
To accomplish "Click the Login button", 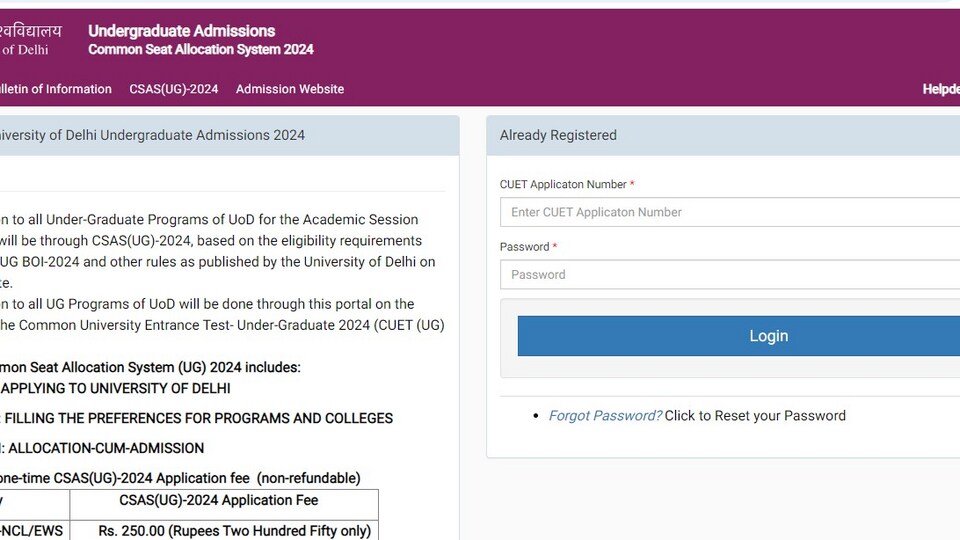I will tap(738, 336).
